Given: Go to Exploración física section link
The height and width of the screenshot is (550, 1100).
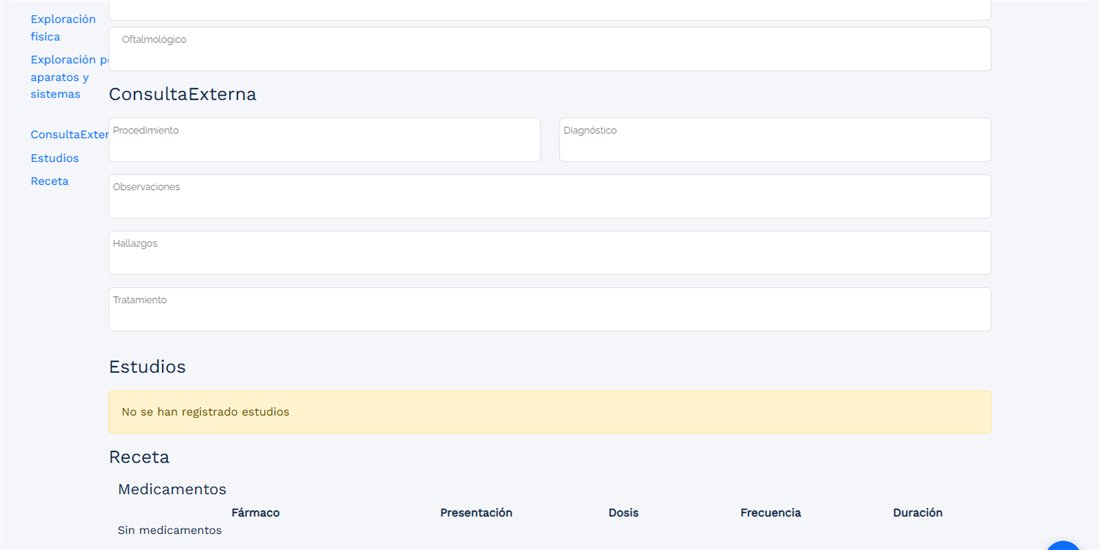Looking at the screenshot, I should pyautogui.click(x=63, y=28).
